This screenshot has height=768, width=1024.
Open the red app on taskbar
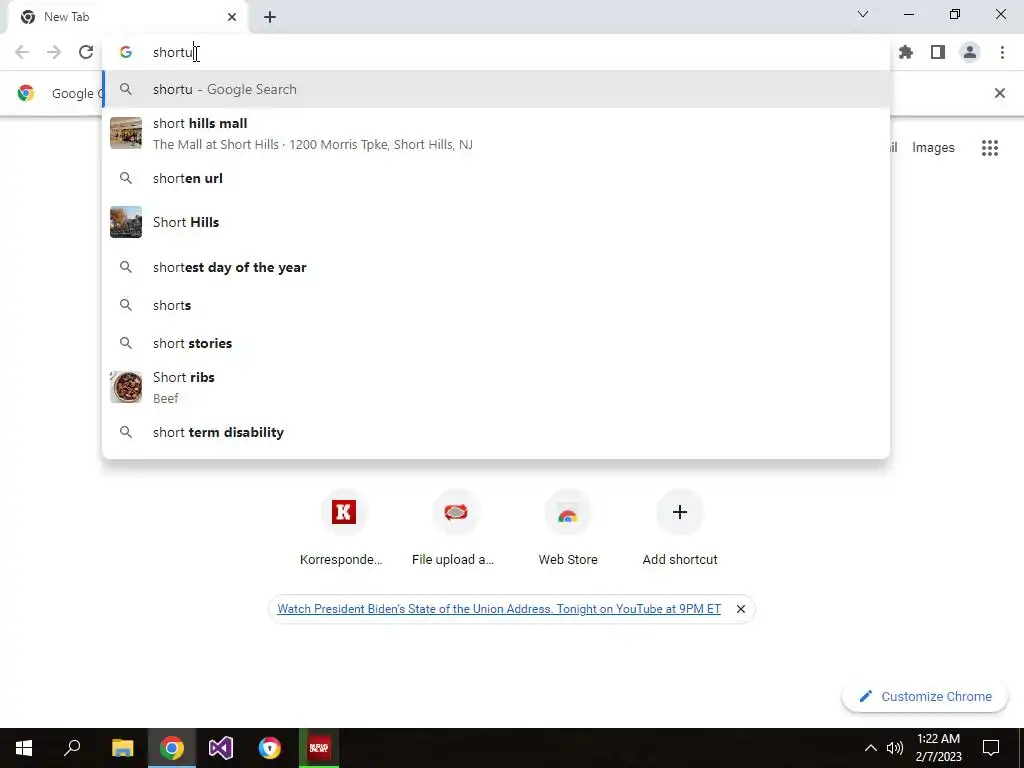pyautogui.click(x=319, y=748)
